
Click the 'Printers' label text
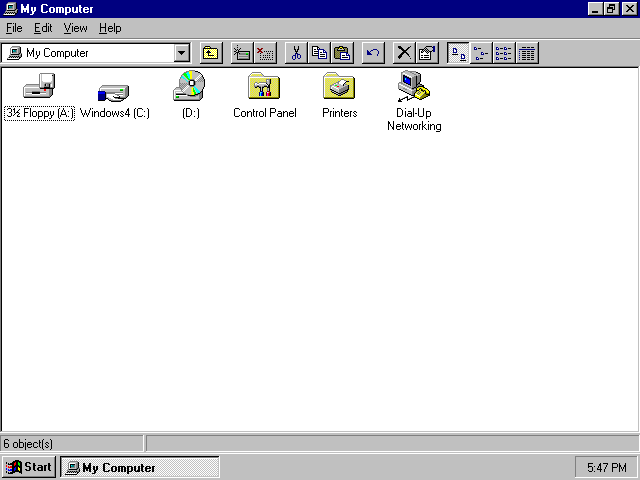pyautogui.click(x=339, y=113)
